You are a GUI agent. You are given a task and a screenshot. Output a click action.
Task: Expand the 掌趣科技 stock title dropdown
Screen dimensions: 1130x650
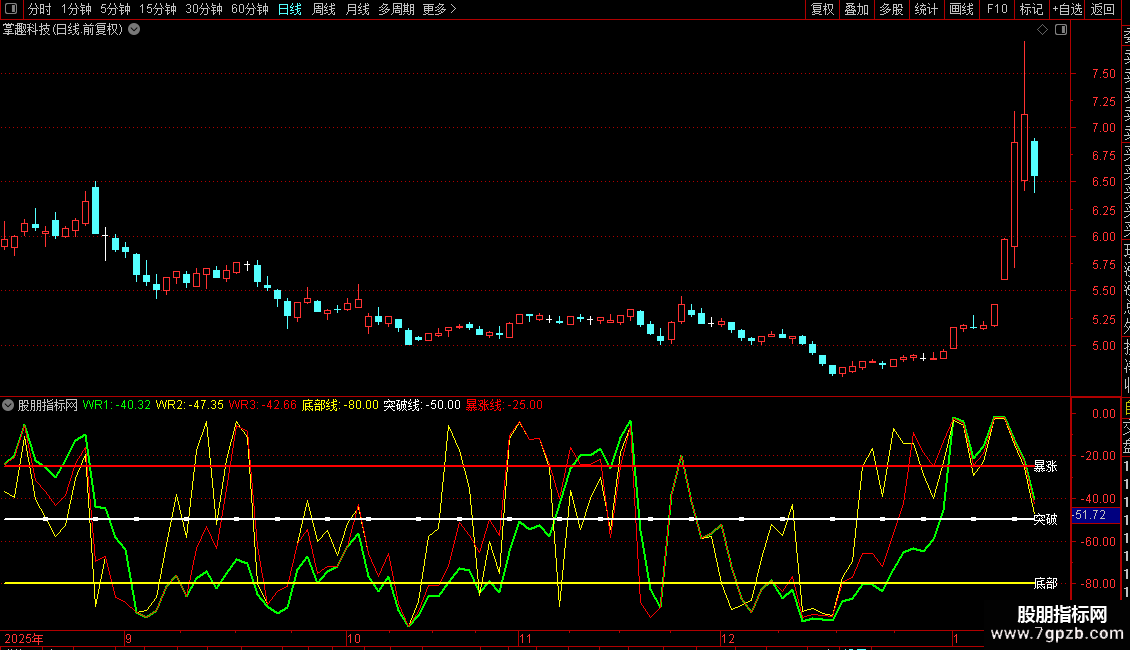point(134,29)
